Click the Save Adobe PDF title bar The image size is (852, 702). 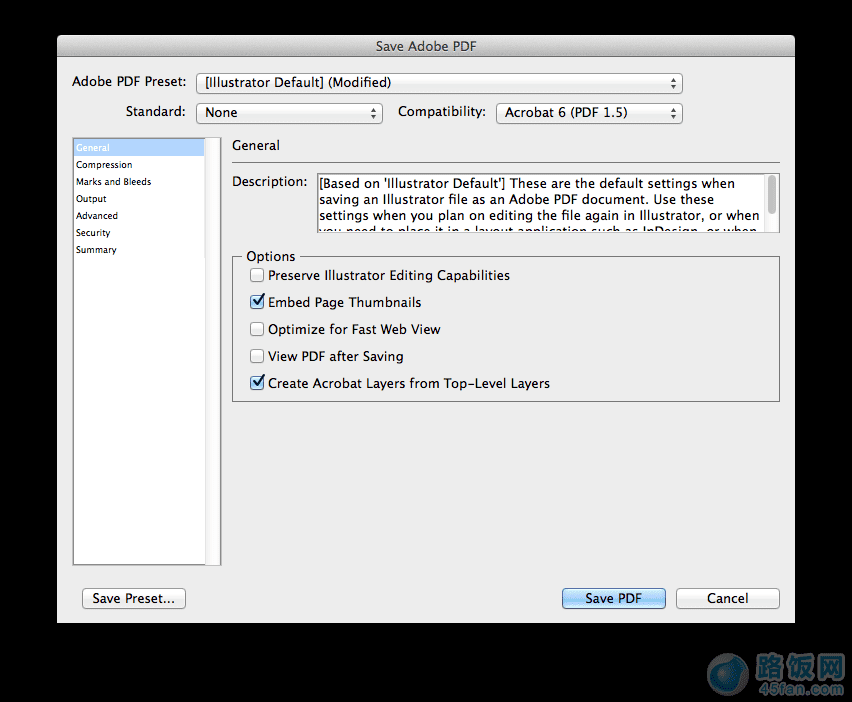click(426, 46)
